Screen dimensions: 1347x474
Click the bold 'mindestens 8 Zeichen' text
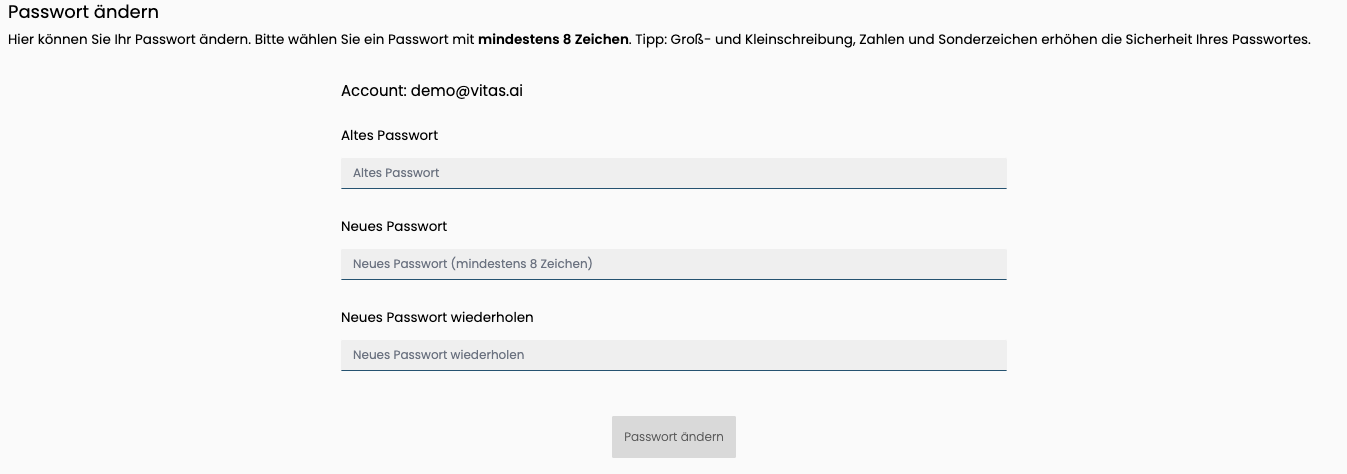point(553,40)
